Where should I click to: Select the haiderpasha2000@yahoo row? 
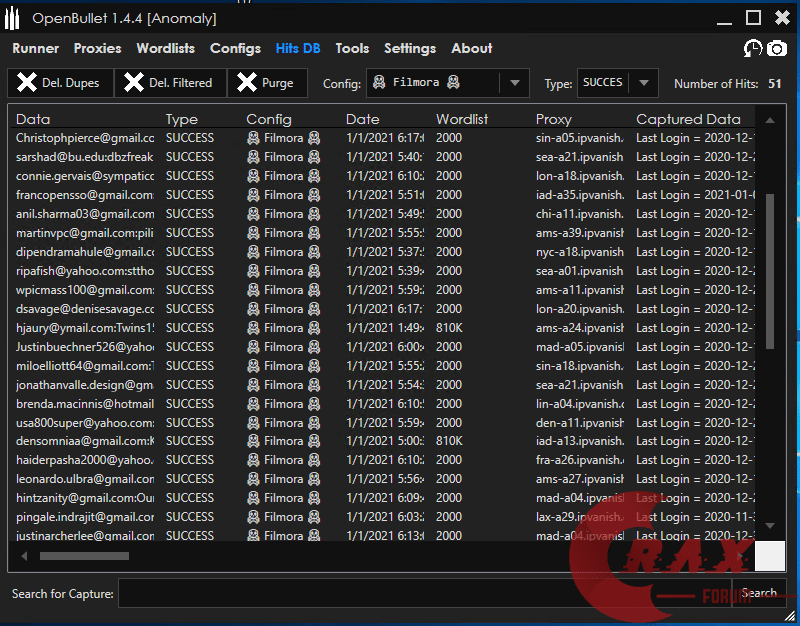[x=383, y=460]
